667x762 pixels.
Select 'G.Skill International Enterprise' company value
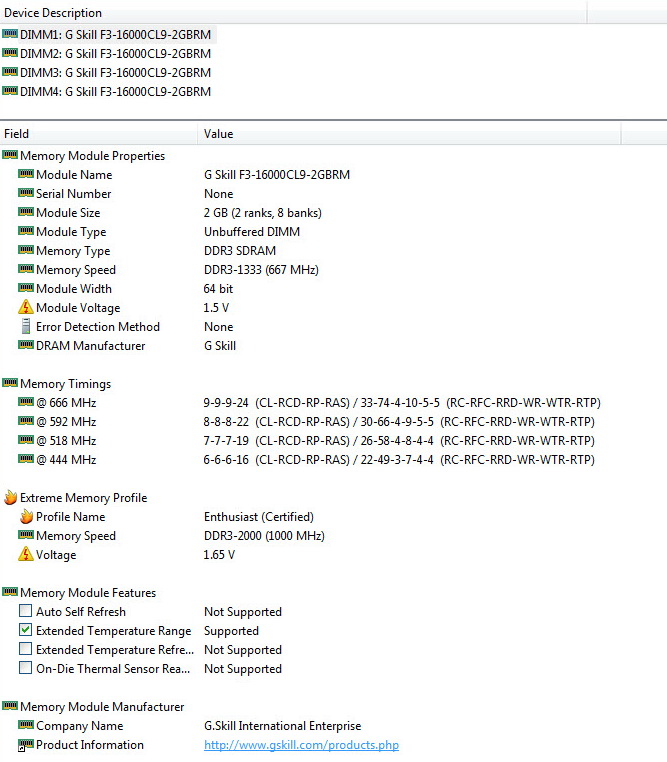point(283,726)
